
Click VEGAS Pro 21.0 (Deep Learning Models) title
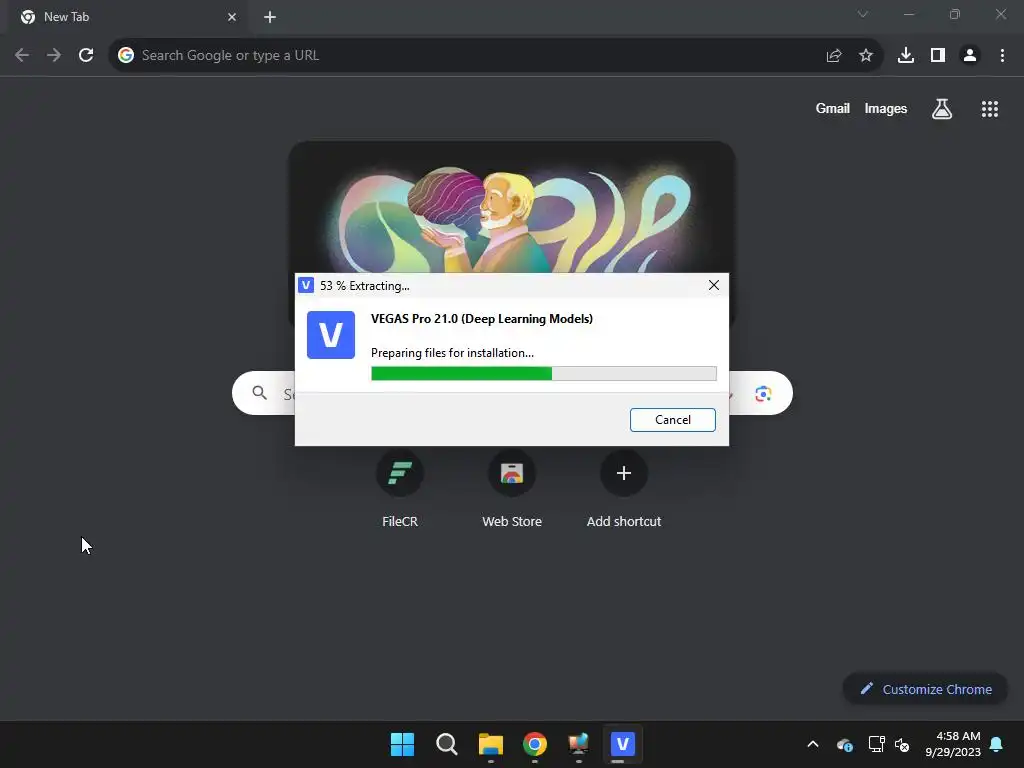482,319
